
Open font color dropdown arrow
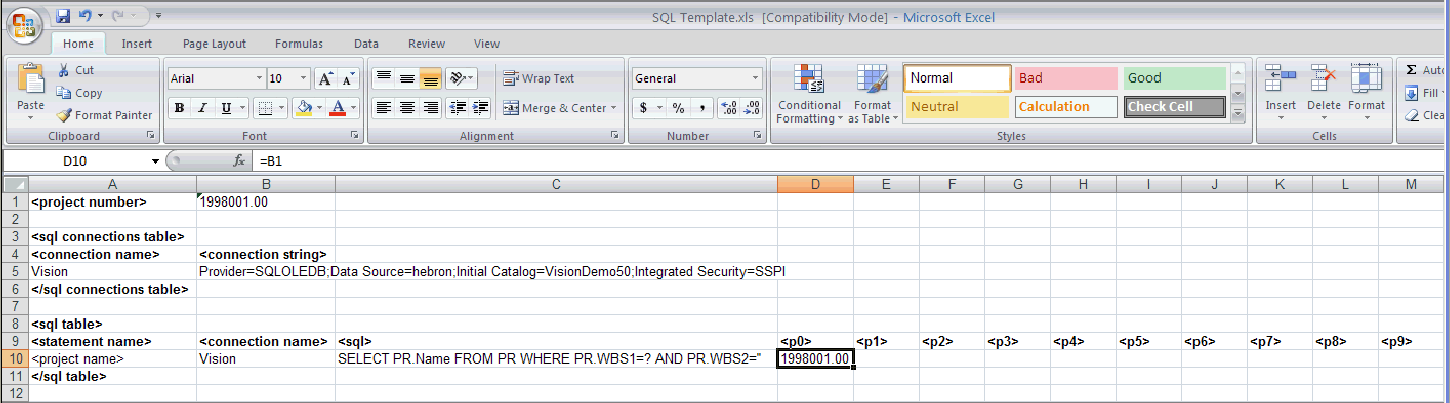click(354, 108)
